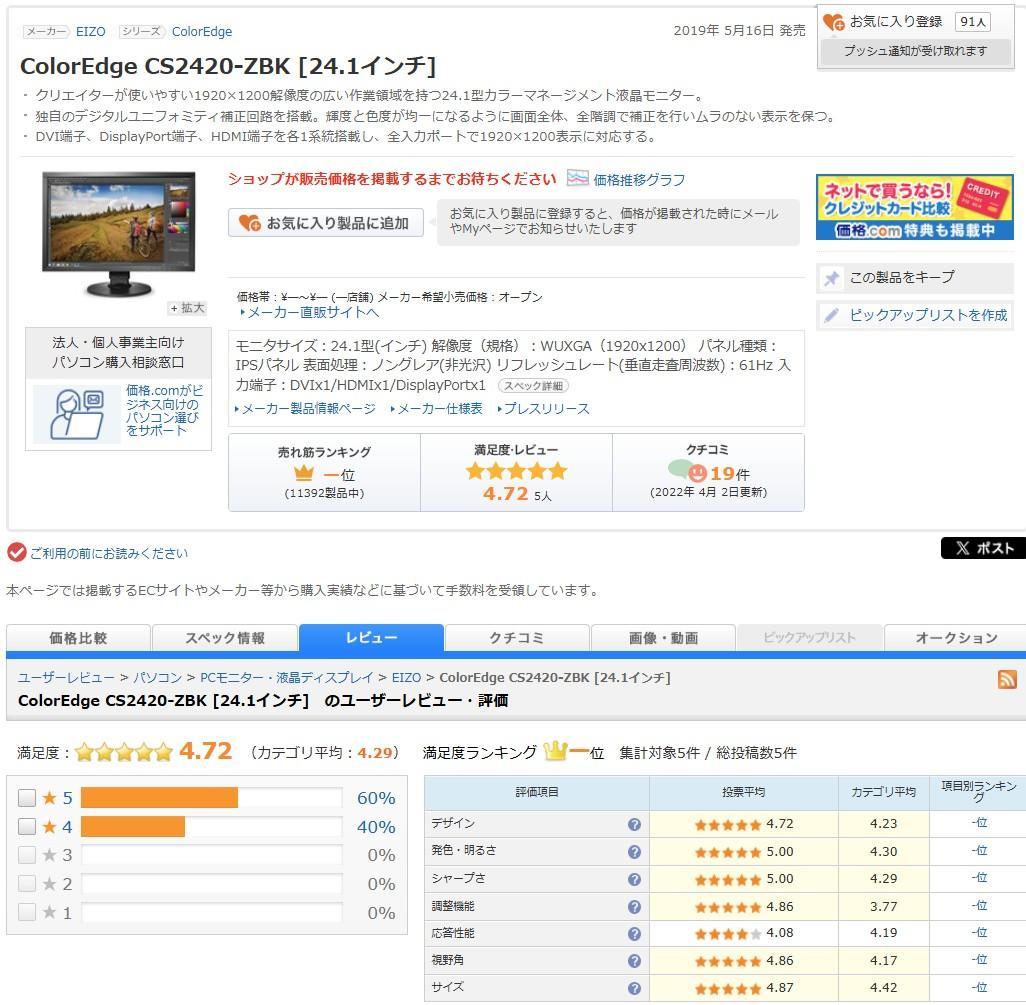This screenshot has width=1026, height=1005.
Task: Expand the product photo via 拡大
Action: [186, 309]
